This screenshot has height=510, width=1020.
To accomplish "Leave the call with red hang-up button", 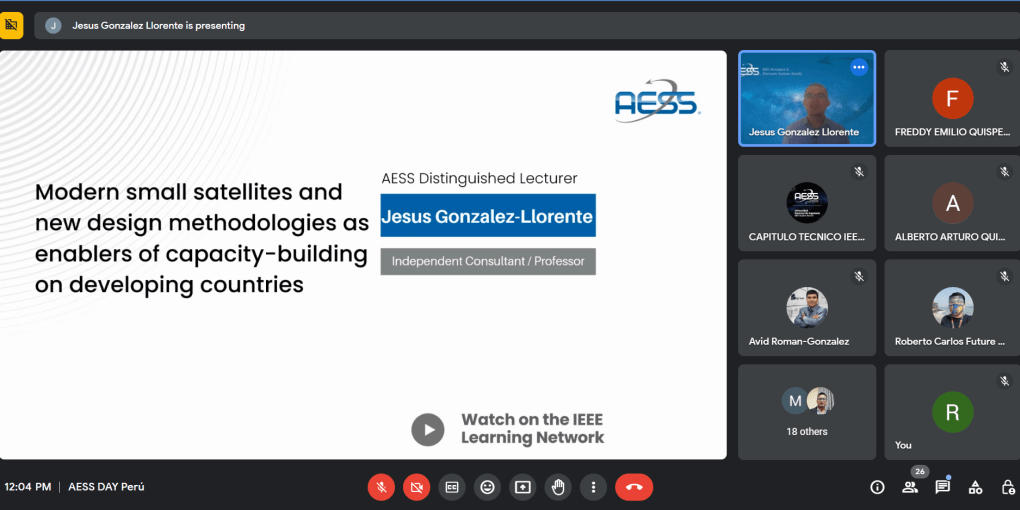I will pos(634,487).
